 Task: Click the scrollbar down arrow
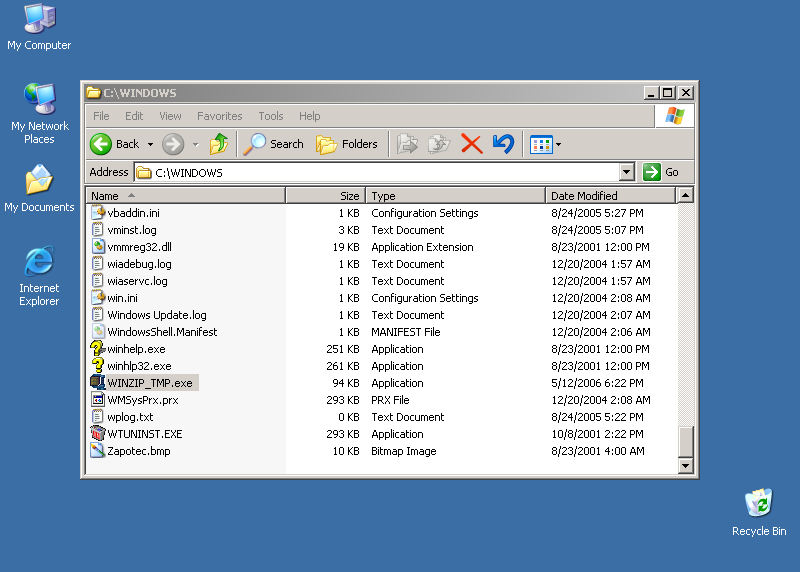click(x=685, y=465)
